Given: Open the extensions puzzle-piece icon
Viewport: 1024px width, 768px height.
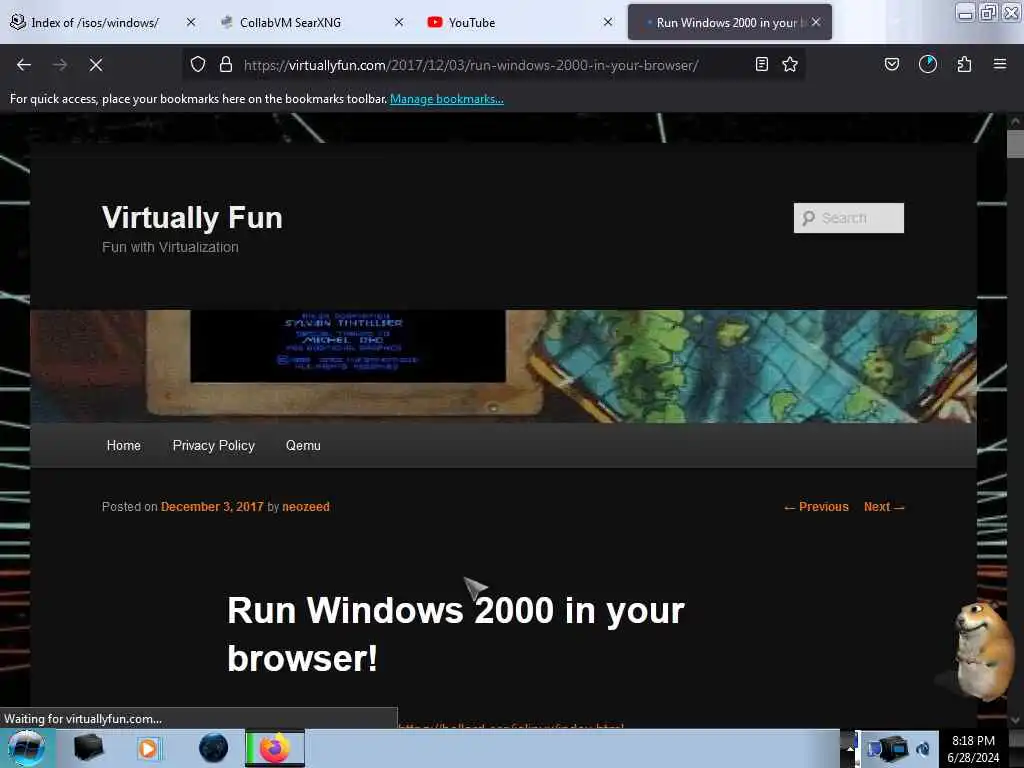Looking at the screenshot, I should (965, 64).
